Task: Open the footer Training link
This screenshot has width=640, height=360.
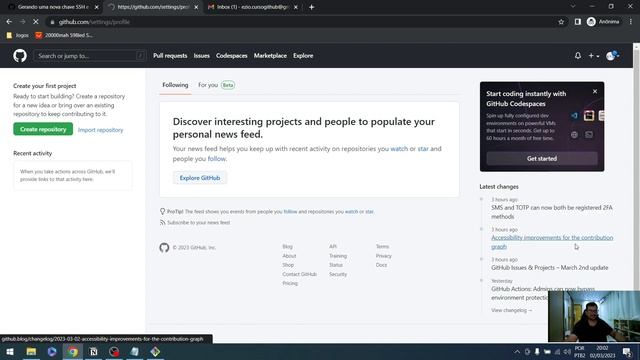Action: tap(338, 256)
